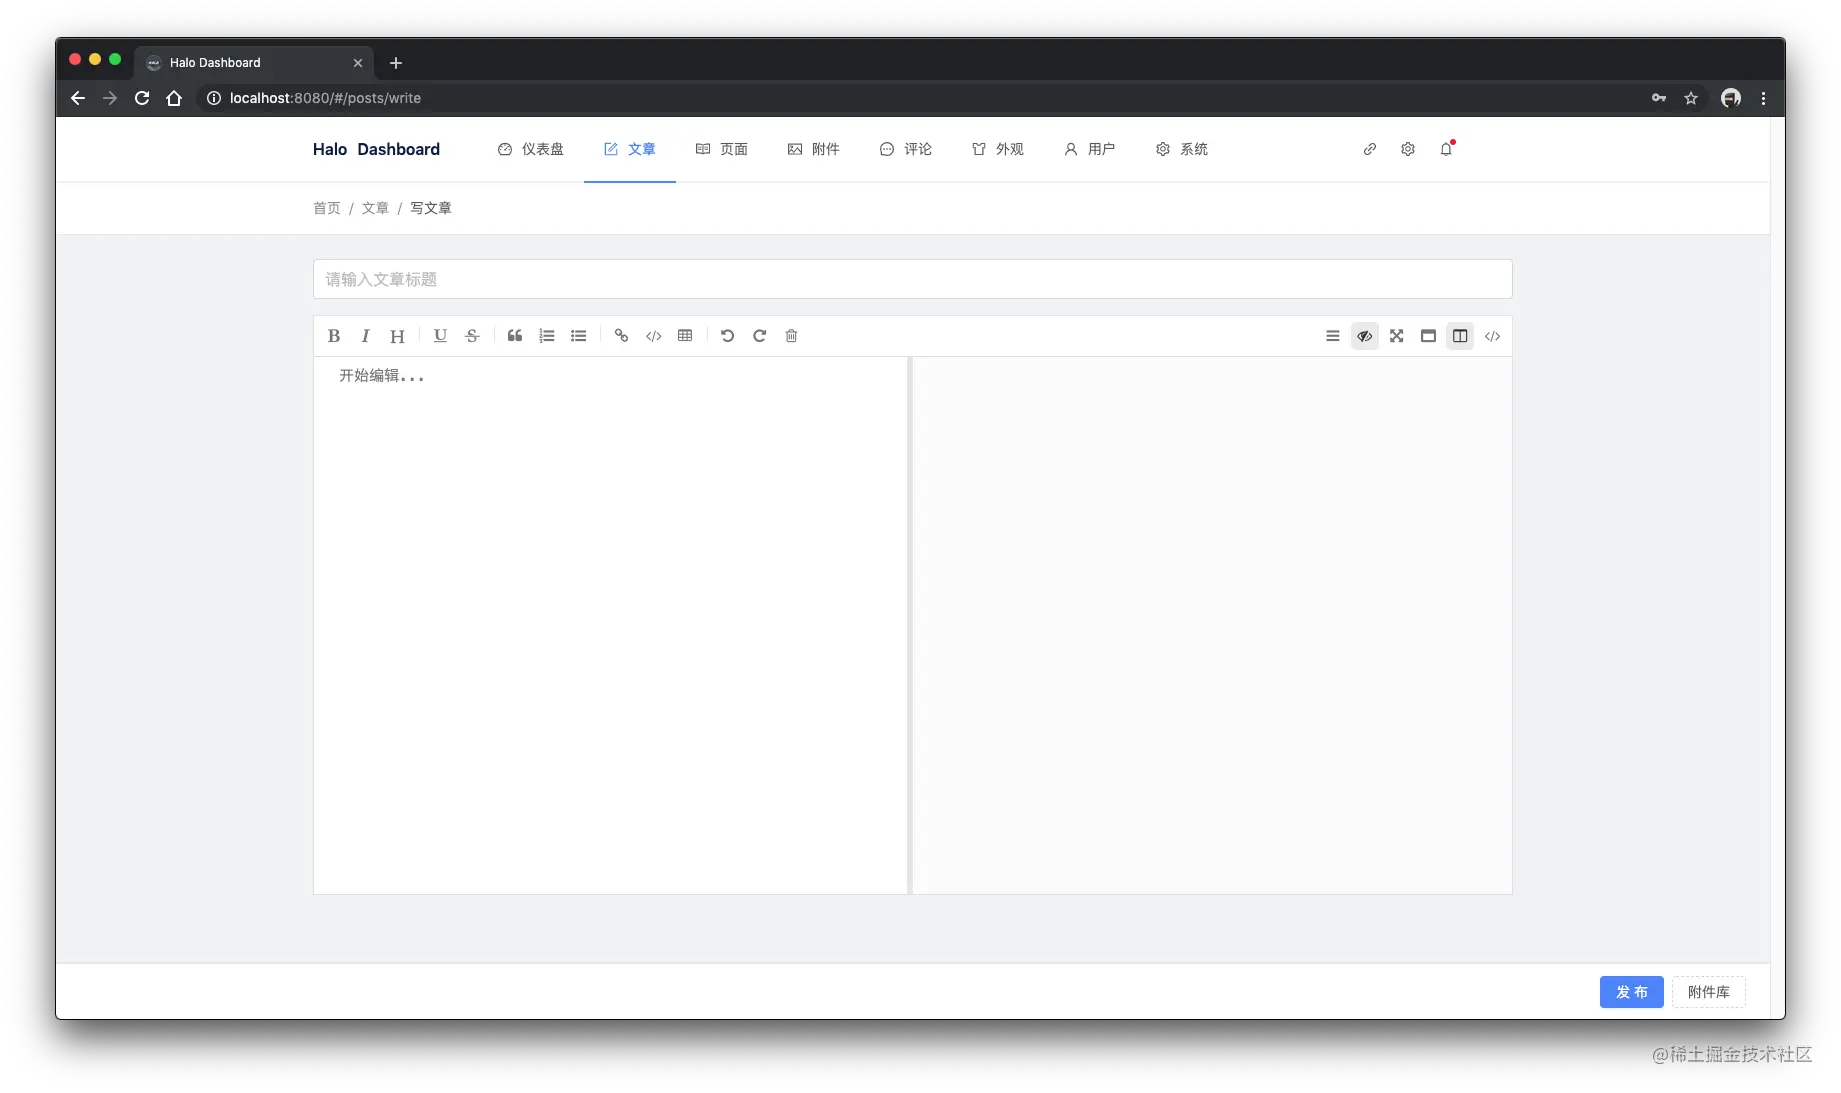The width and height of the screenshot is (1841, 1093).
Task: Follow the 首页 breadcrumb link
Action: 327,208
